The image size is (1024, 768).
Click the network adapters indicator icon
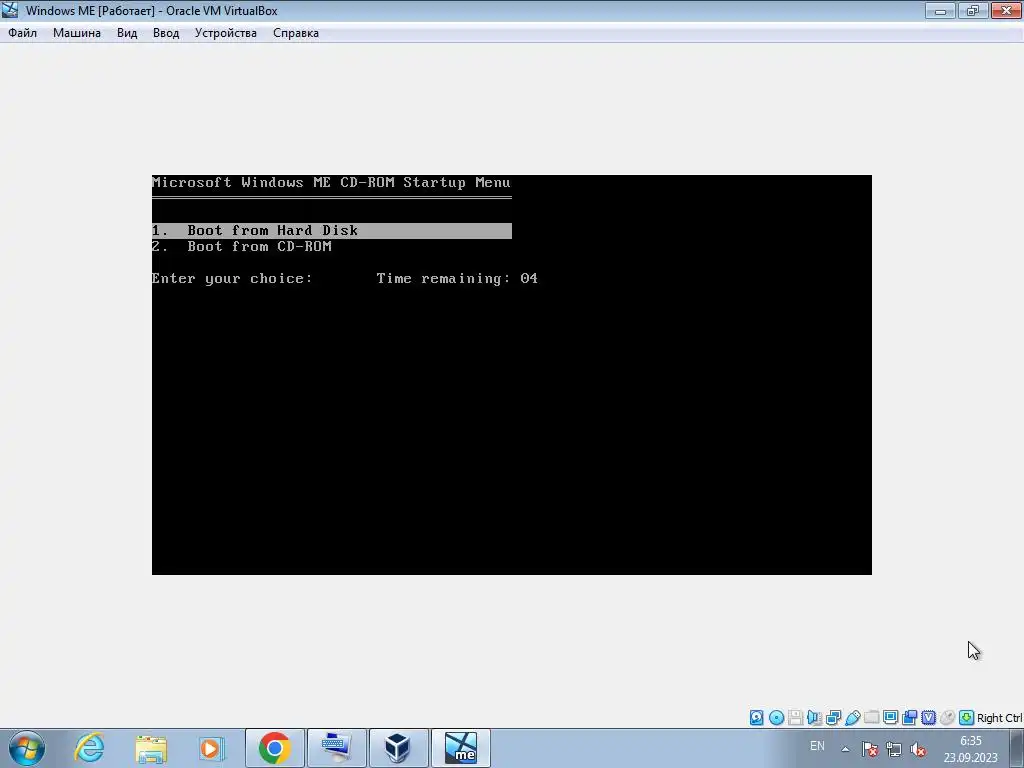pos(833,718)
